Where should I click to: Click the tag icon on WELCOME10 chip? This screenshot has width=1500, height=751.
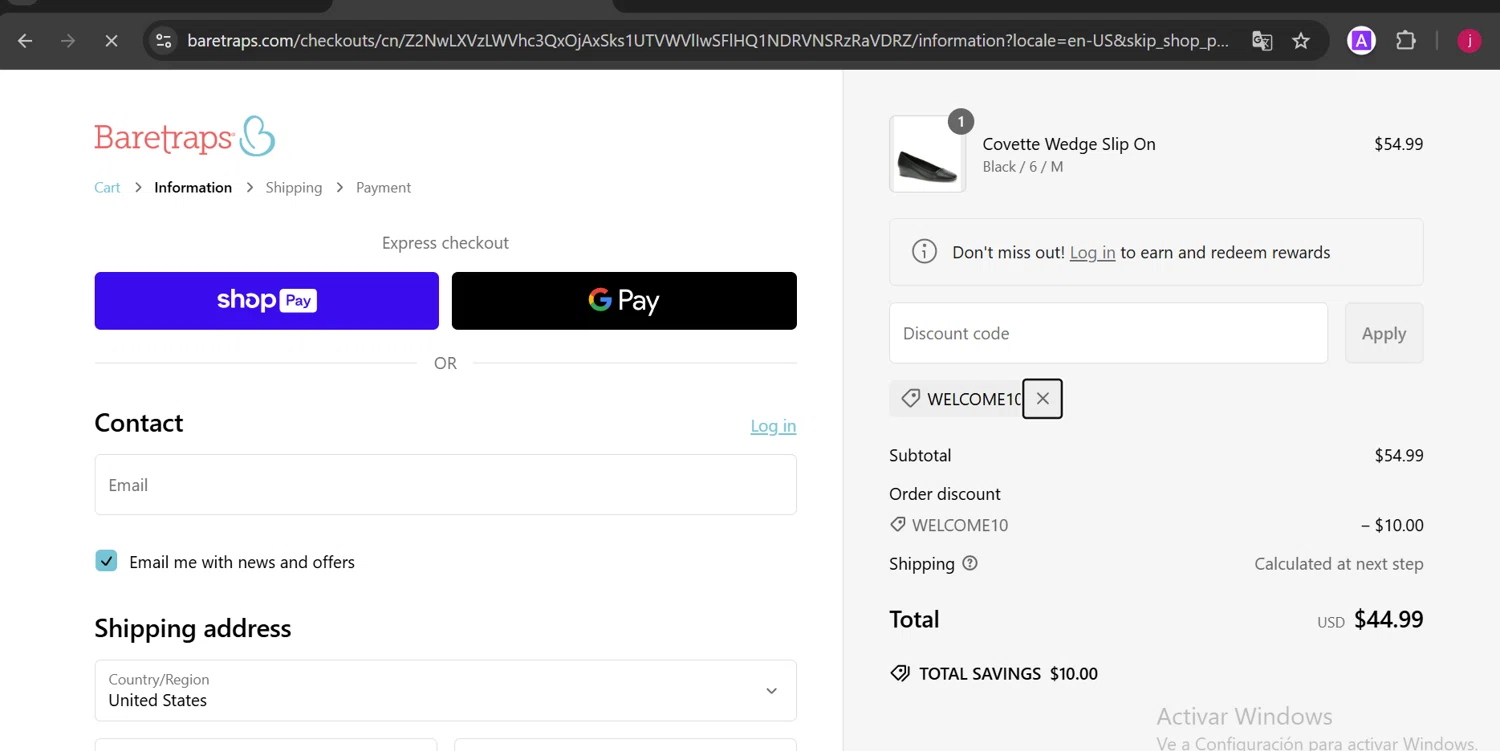[910, 398]
